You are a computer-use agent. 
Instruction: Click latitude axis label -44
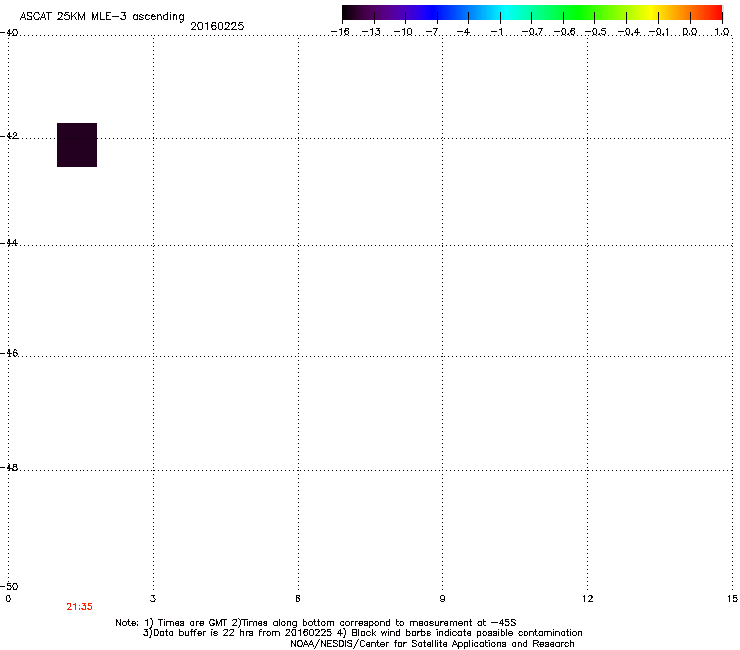(x=9, y=243)
